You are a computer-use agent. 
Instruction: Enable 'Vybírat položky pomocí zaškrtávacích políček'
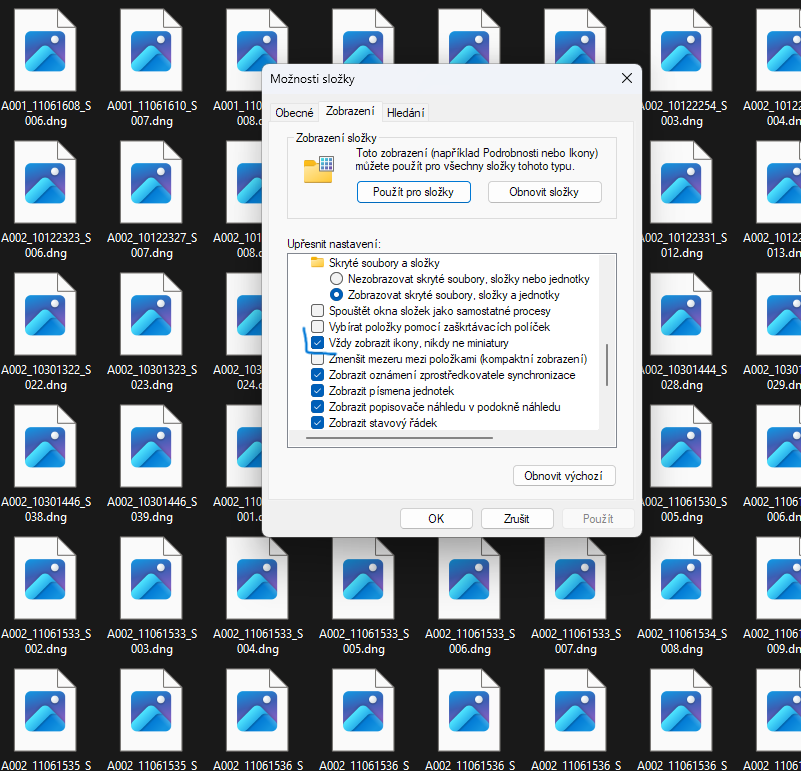click(318, 327)
